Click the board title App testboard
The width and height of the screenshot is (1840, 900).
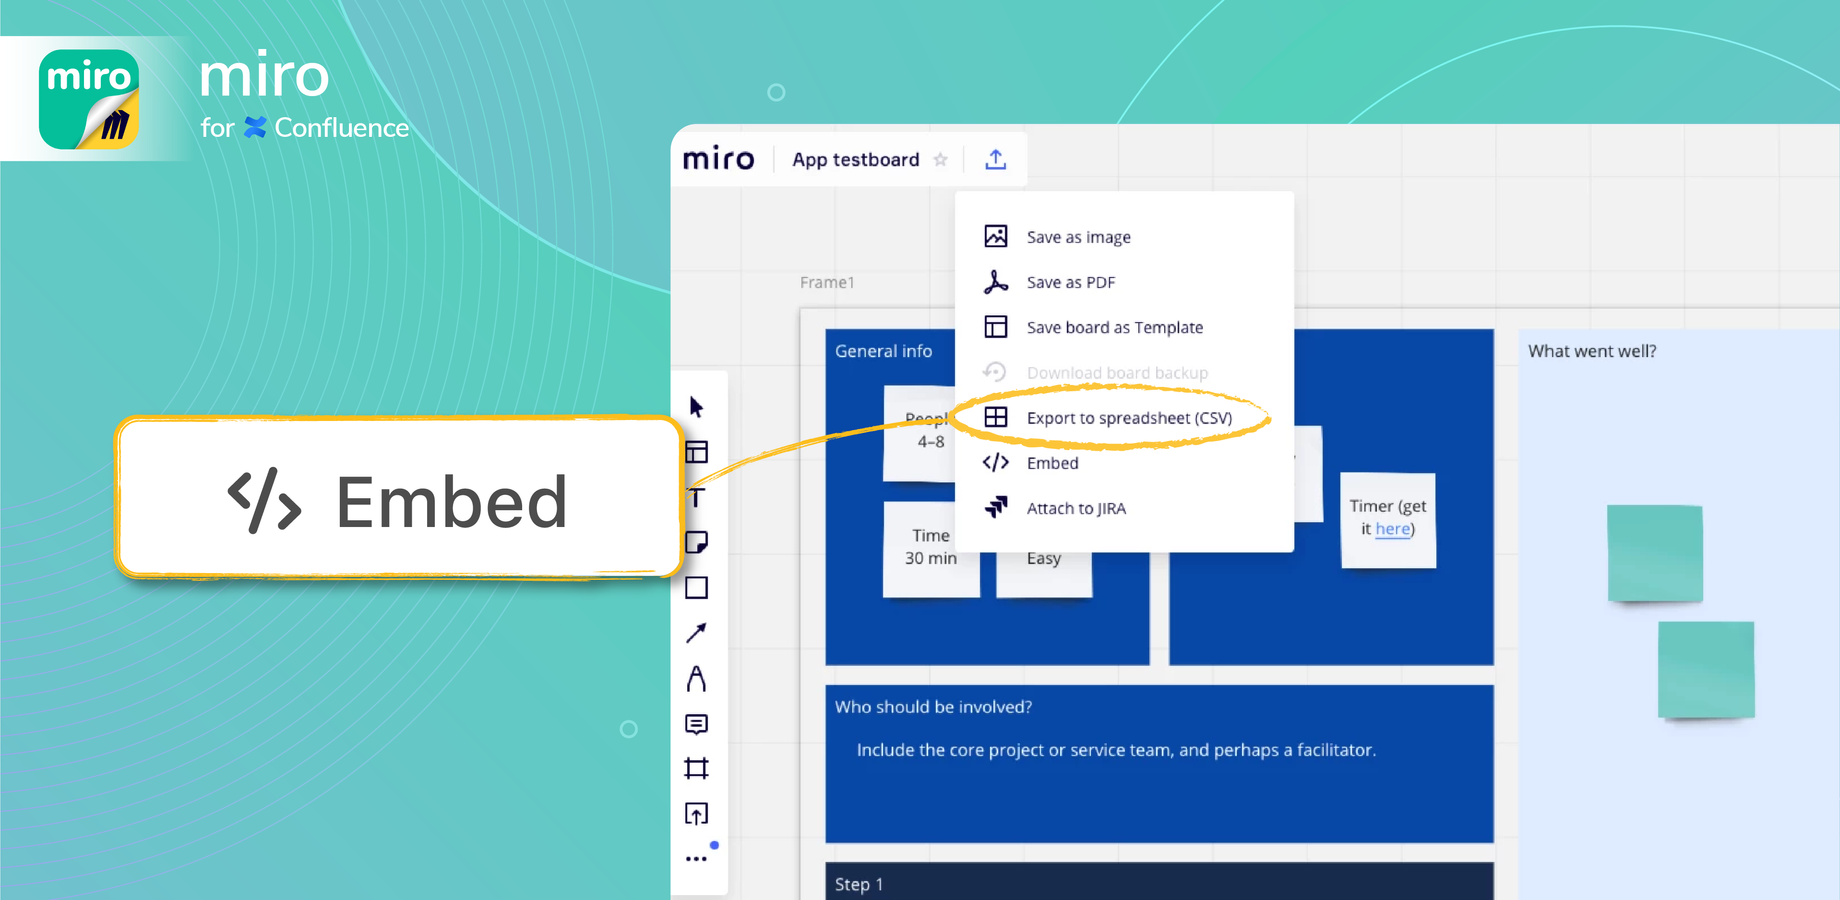coord(856,160)
